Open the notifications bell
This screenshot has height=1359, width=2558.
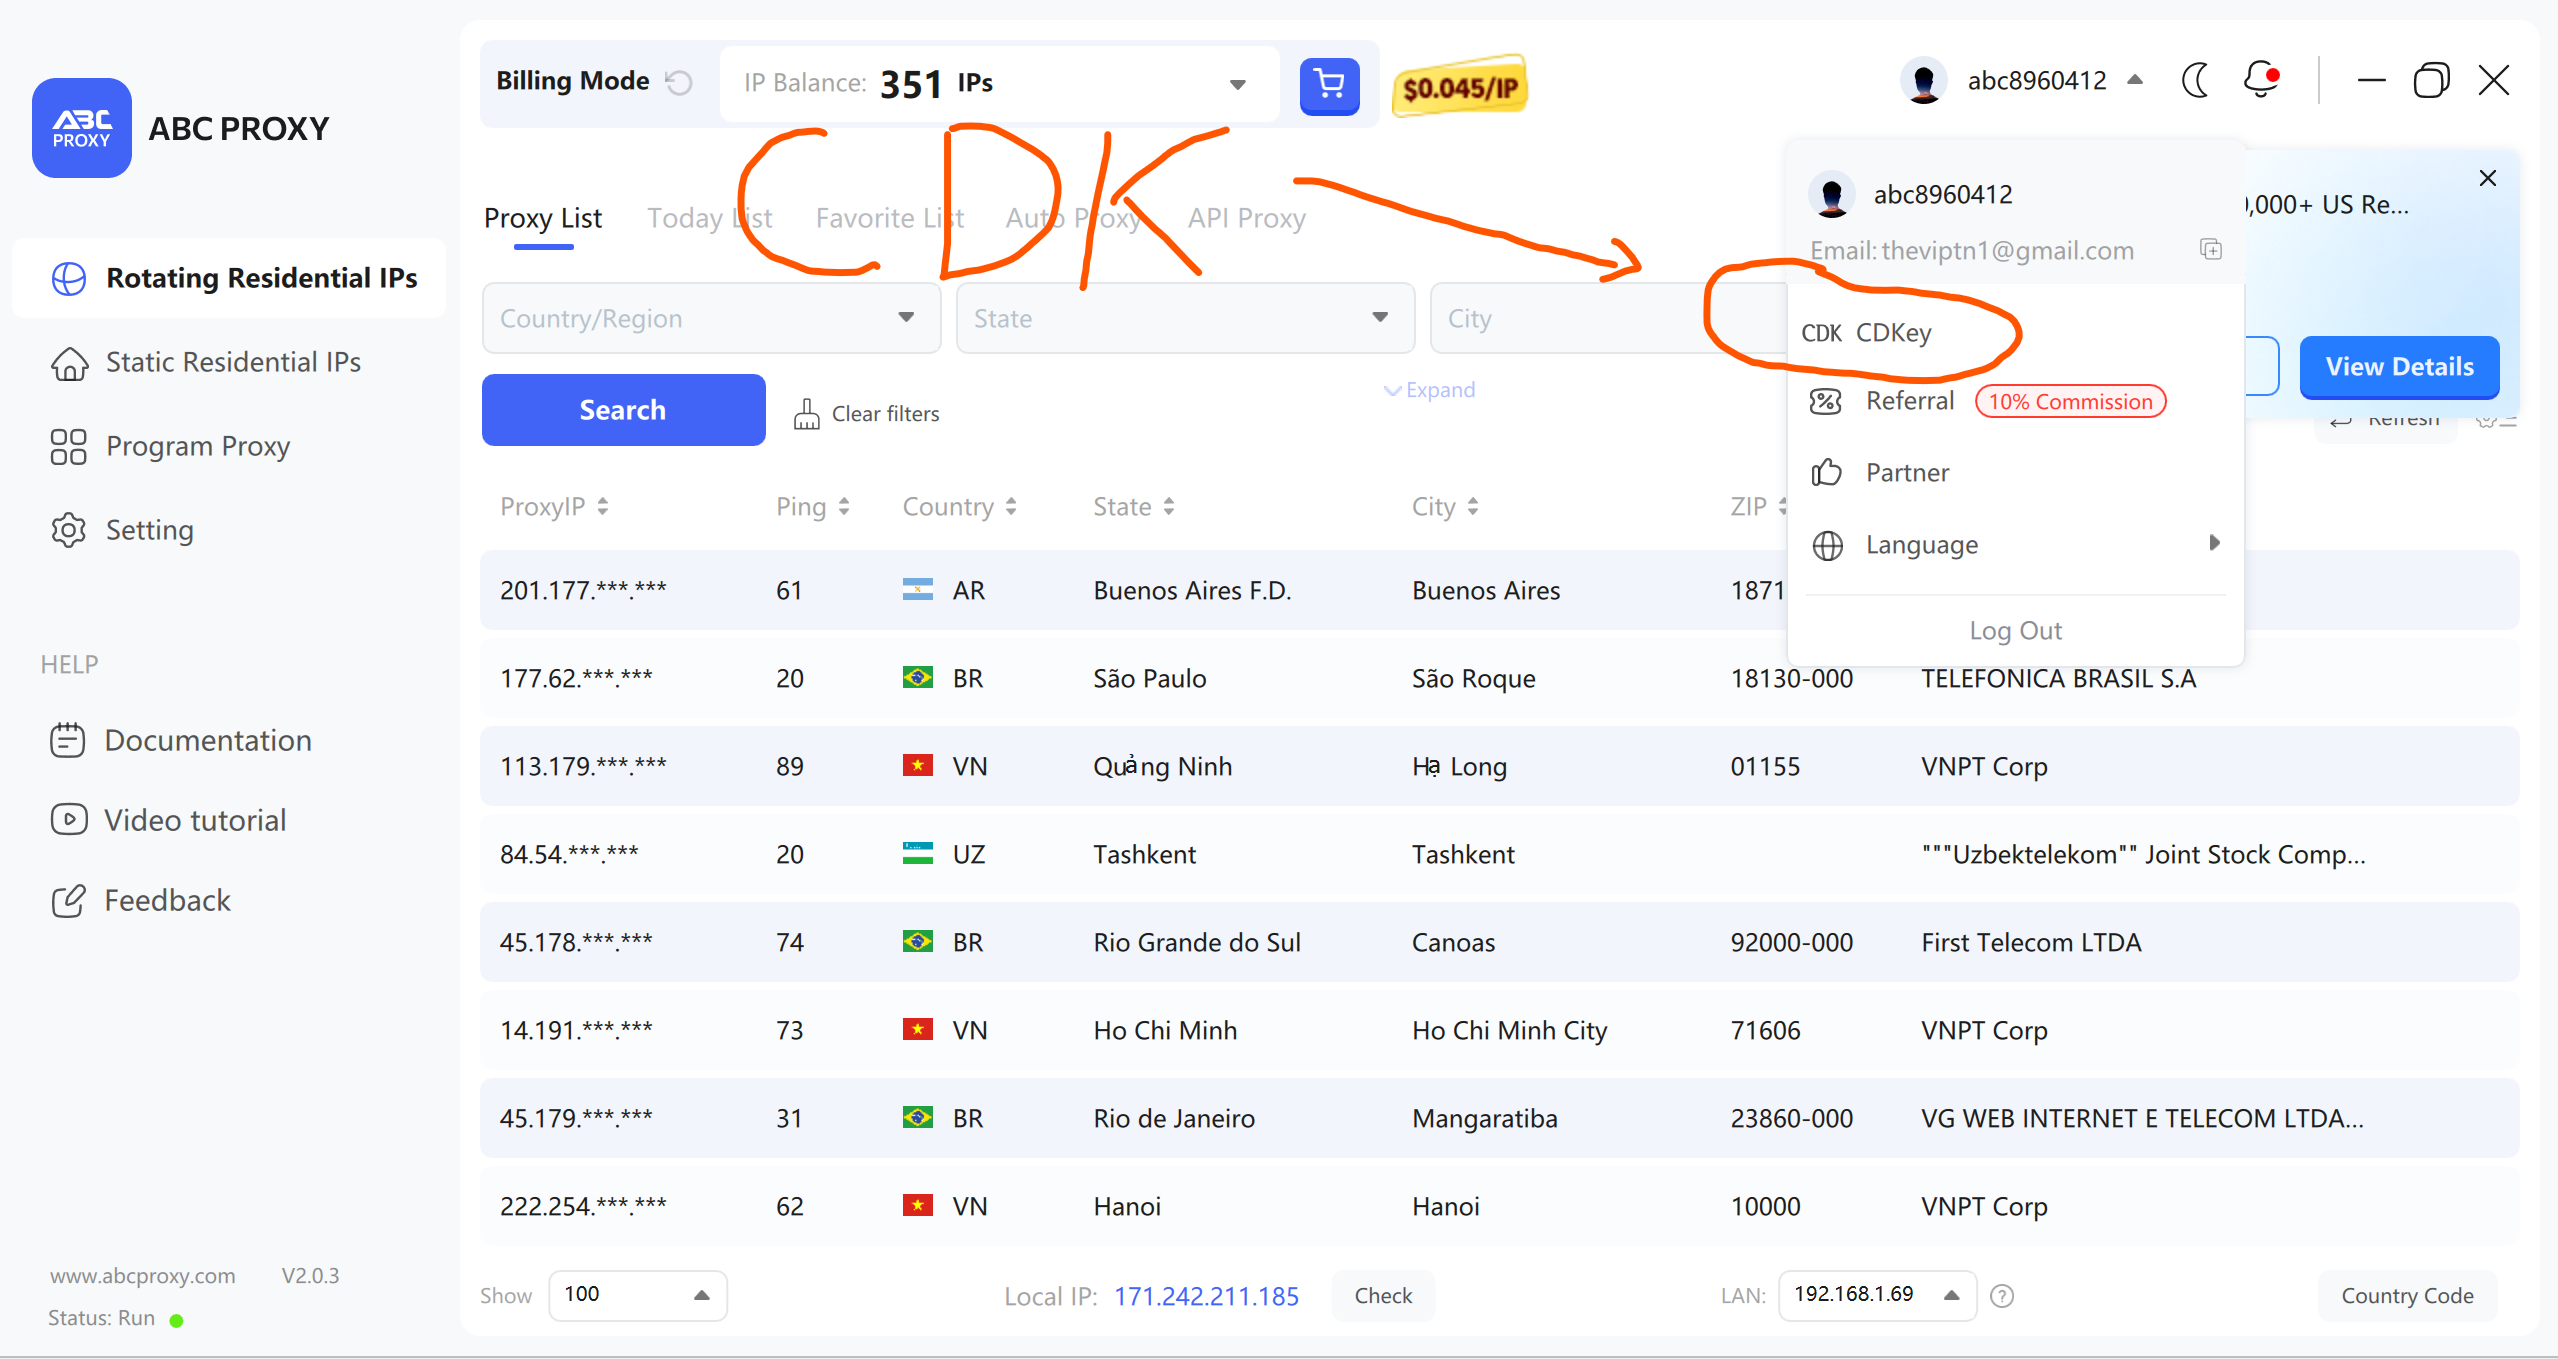(2260, 80)
